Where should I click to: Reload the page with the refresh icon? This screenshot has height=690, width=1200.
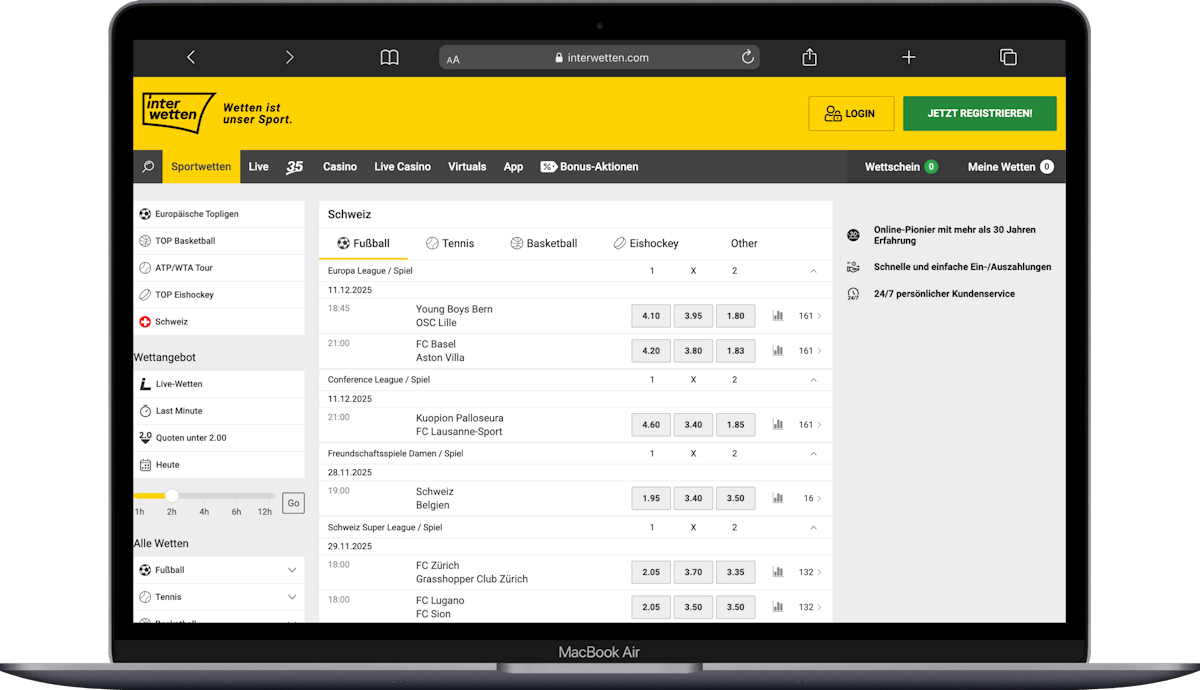click(x=747, y=58)
